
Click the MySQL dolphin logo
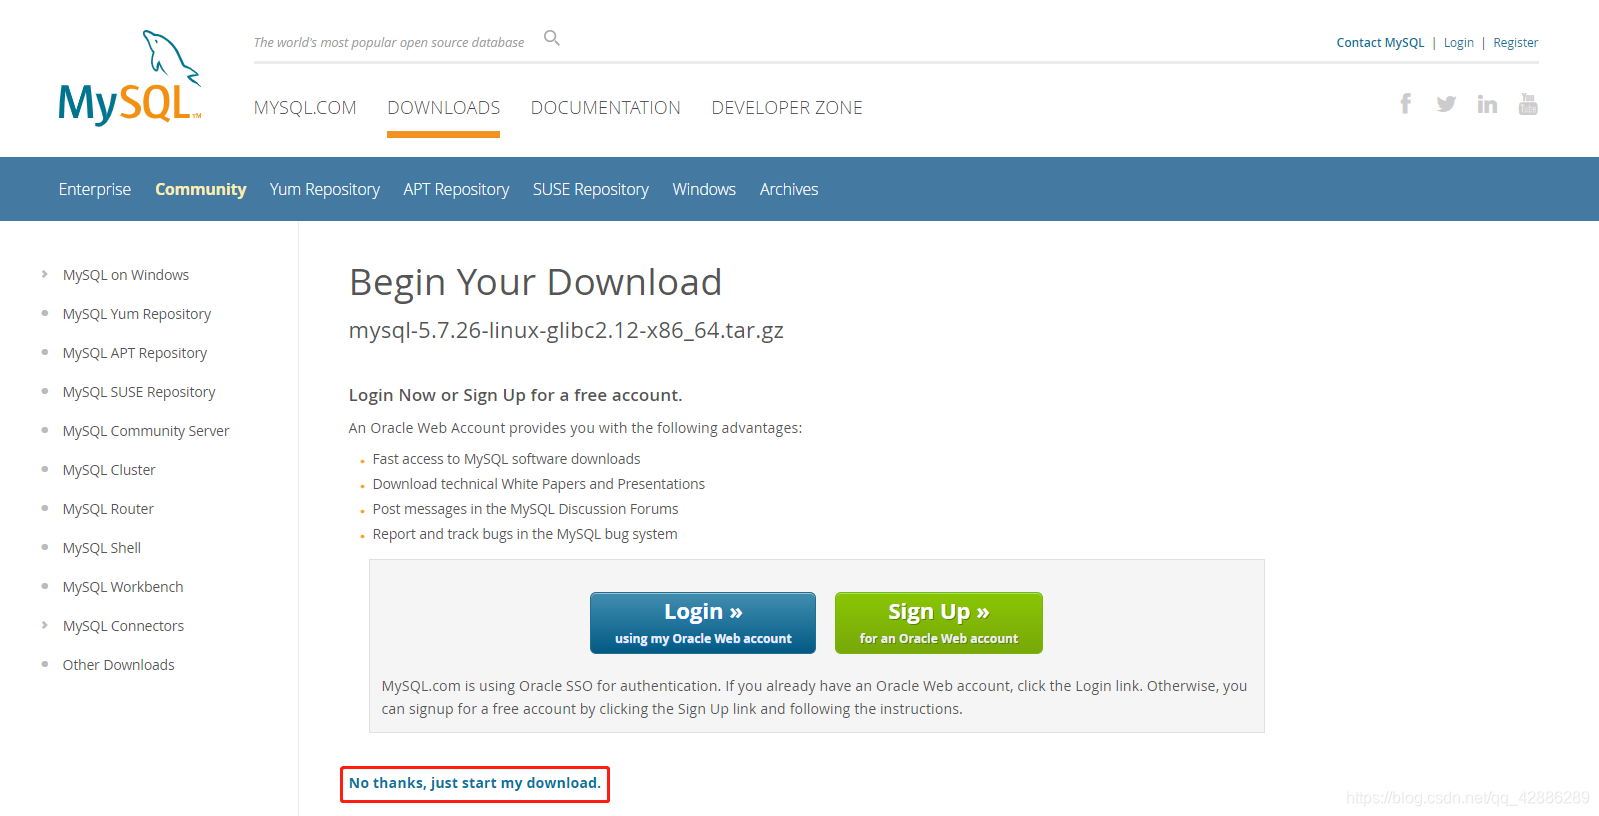tap(130, 77)
